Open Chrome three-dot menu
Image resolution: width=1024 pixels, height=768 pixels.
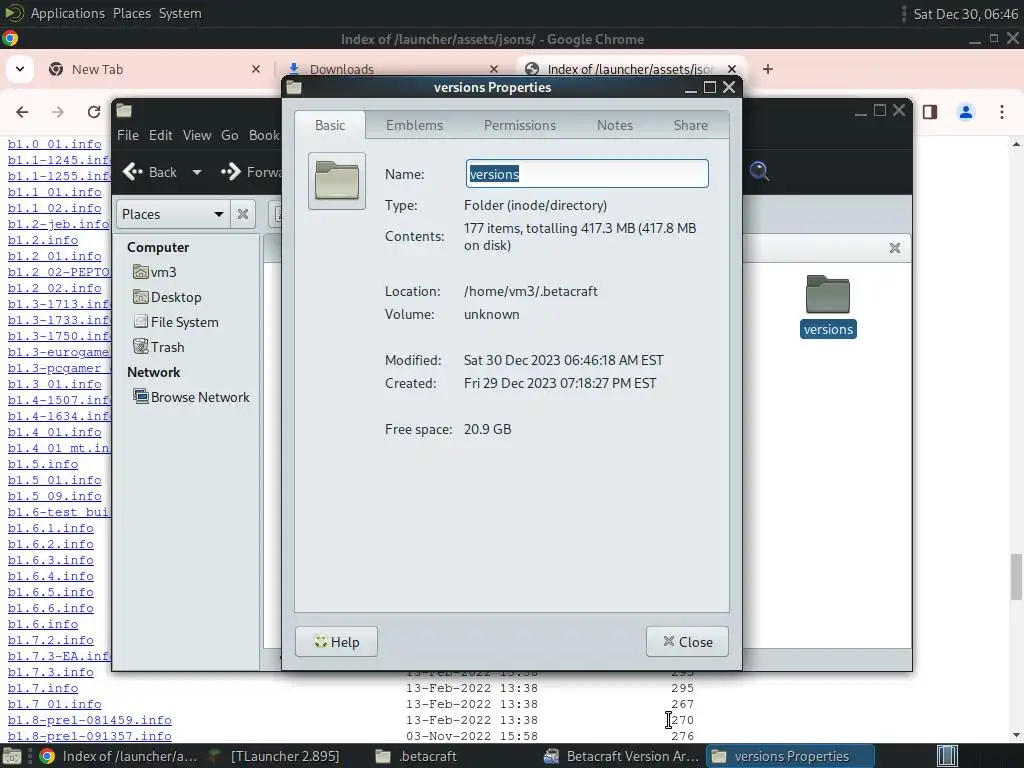pos(1002,112)
